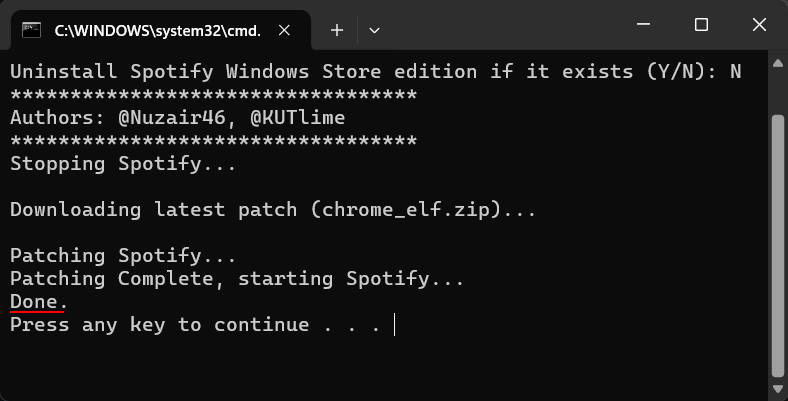
Task: Expand the new tab profile dropdown
Action: point(374,30)
